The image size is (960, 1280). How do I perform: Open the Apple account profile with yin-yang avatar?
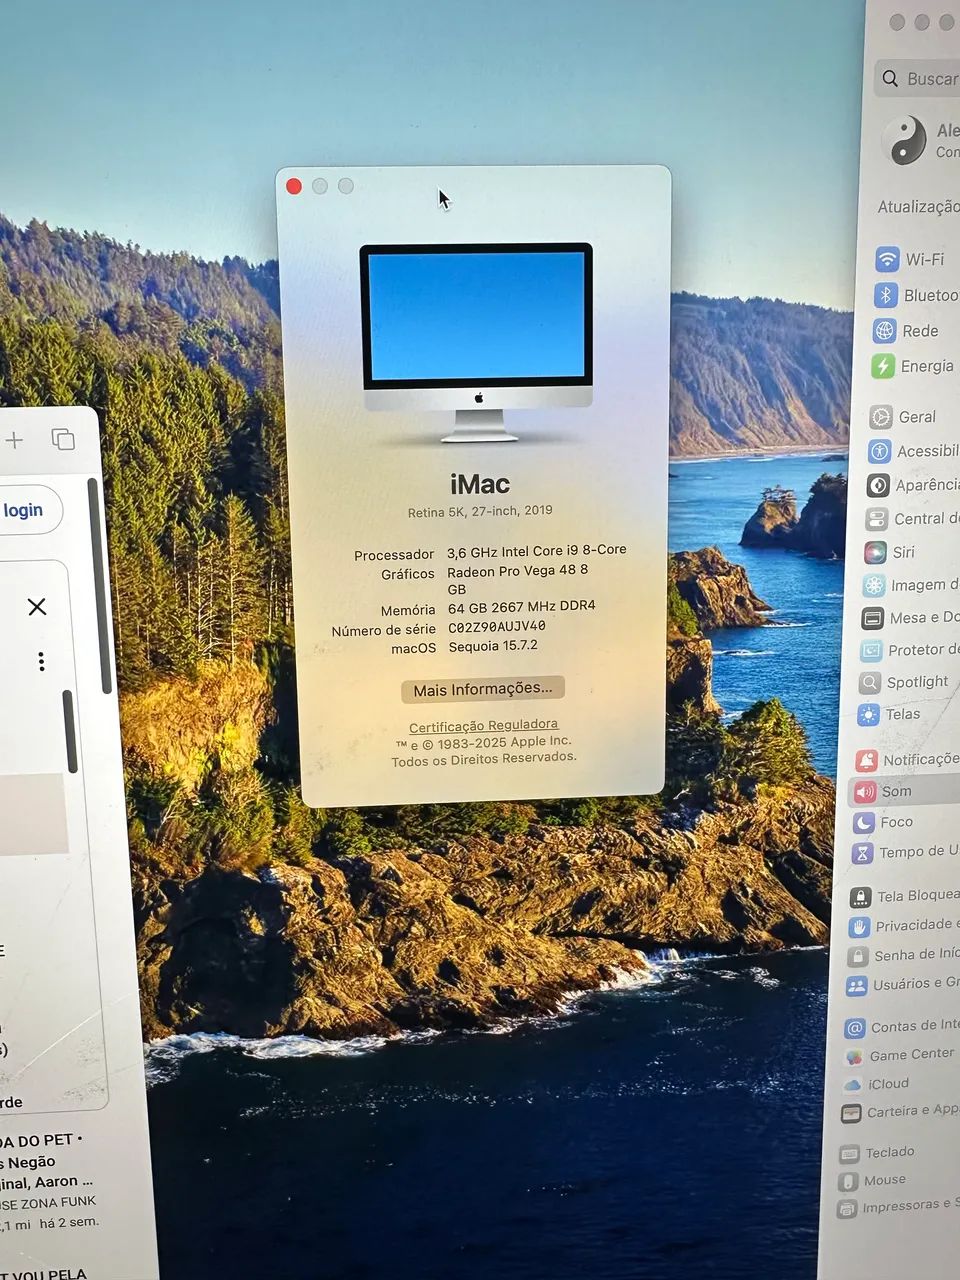point(922,140)
